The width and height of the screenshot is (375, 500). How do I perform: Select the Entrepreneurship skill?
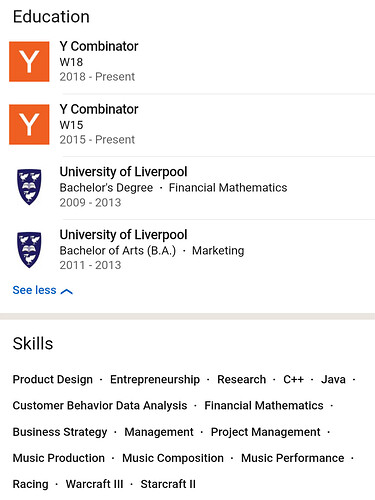(155, 379)
